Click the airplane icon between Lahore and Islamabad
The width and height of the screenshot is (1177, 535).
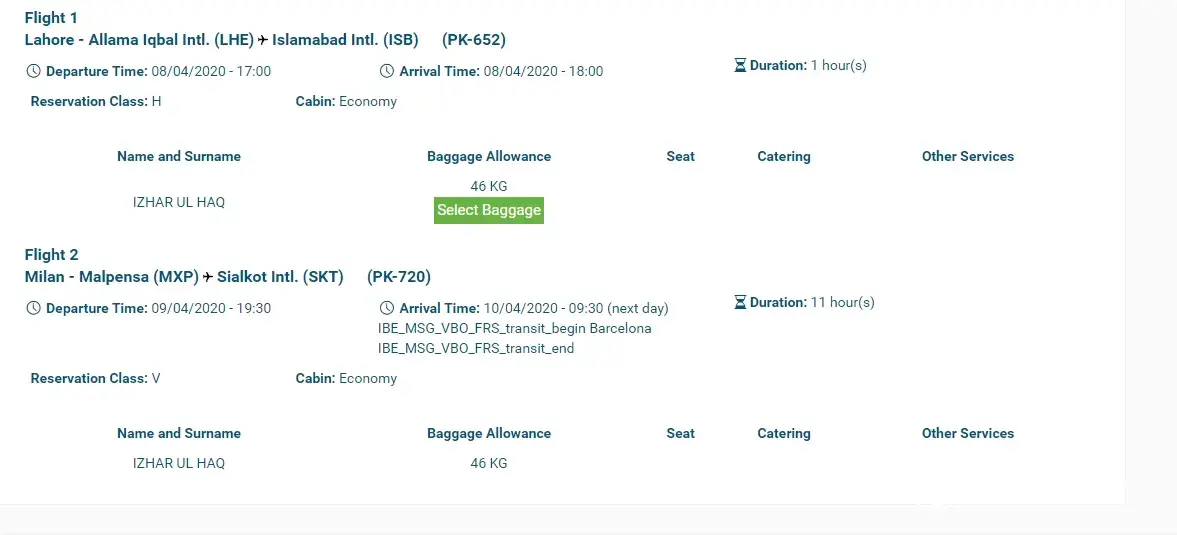263,41
